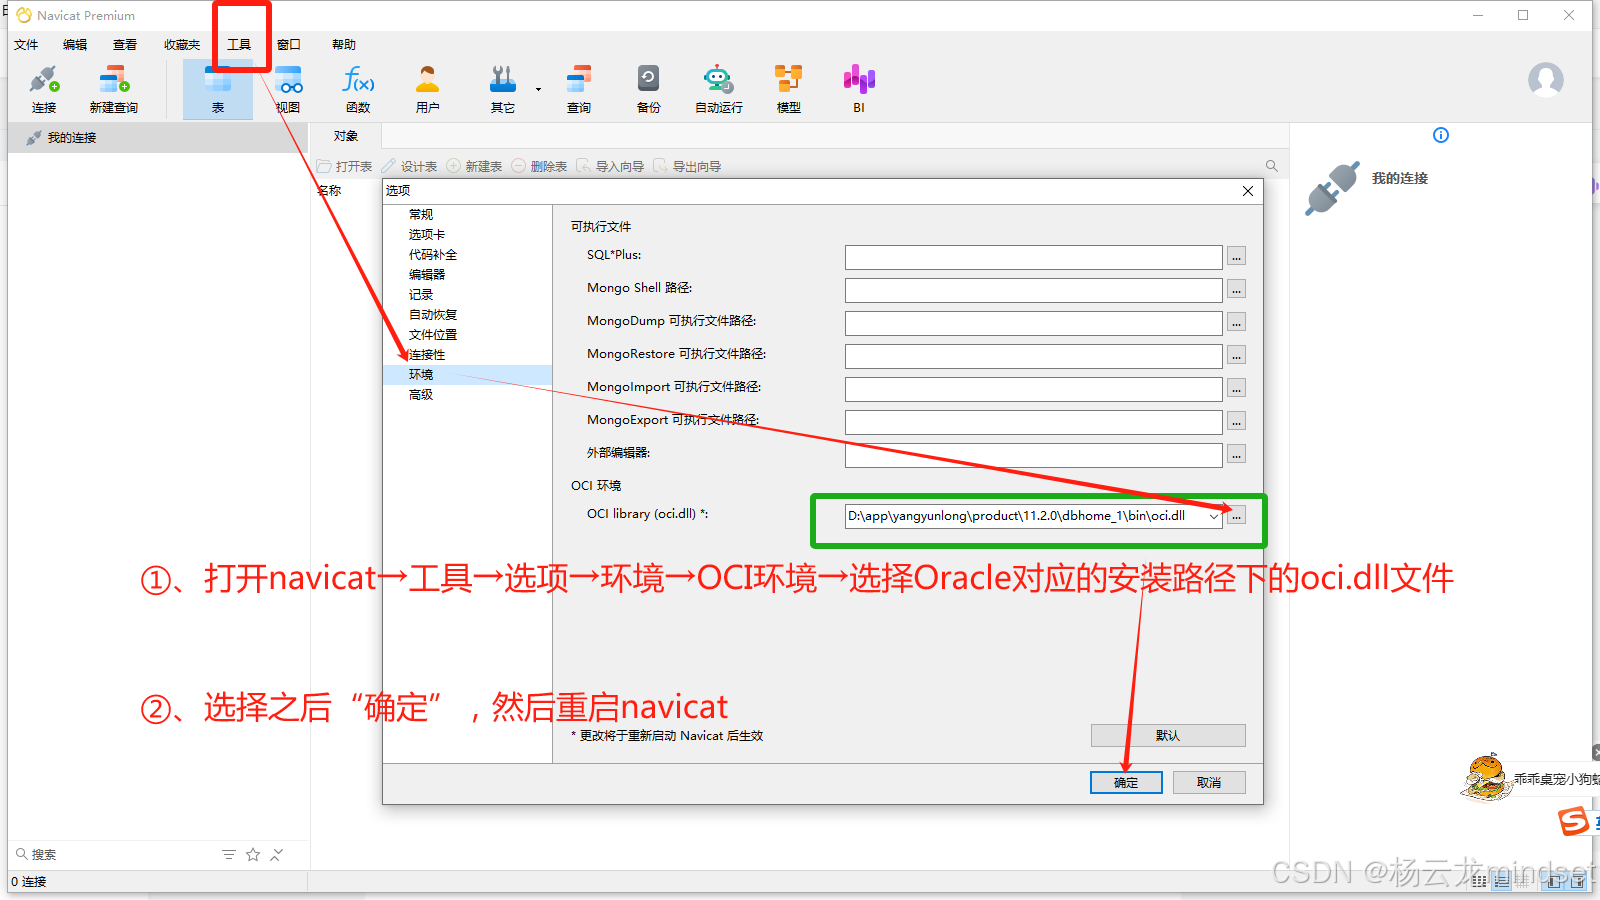
Task: Click the Mongo Shell path input field
Action: click(x=1033, y=290)
